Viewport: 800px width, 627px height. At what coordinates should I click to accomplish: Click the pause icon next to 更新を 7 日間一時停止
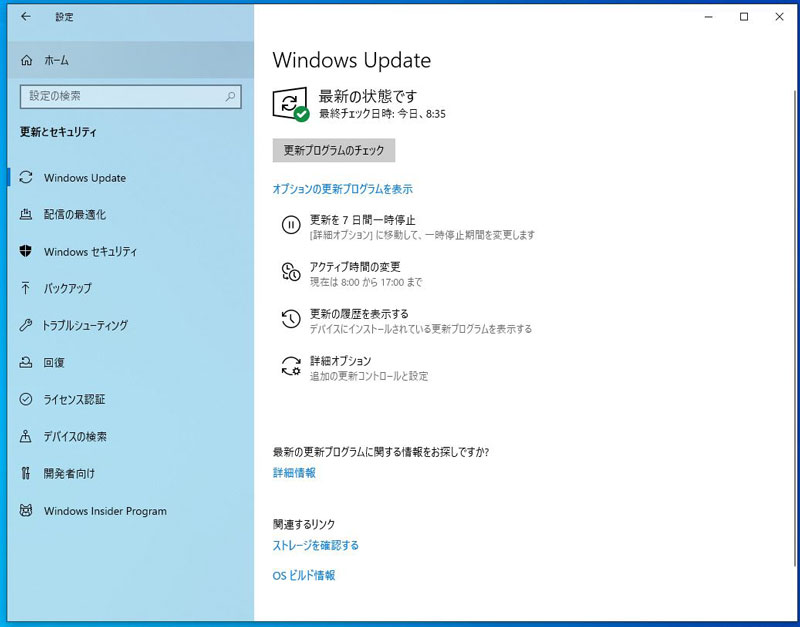[291, 225]
